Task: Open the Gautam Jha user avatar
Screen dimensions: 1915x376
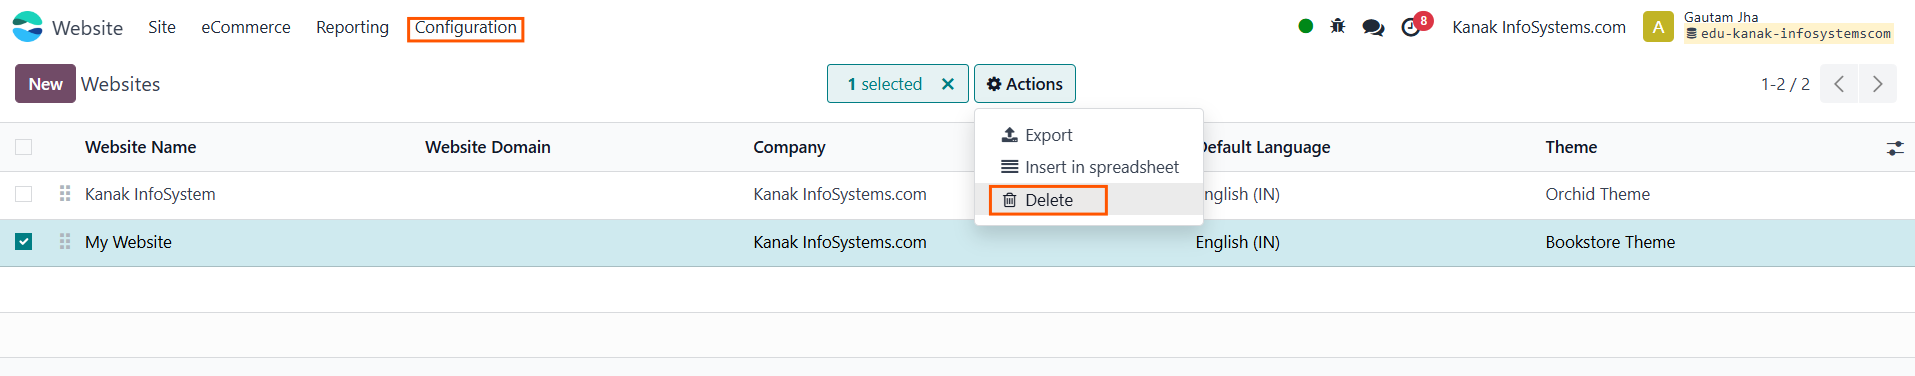Action: pos(1658,27)
